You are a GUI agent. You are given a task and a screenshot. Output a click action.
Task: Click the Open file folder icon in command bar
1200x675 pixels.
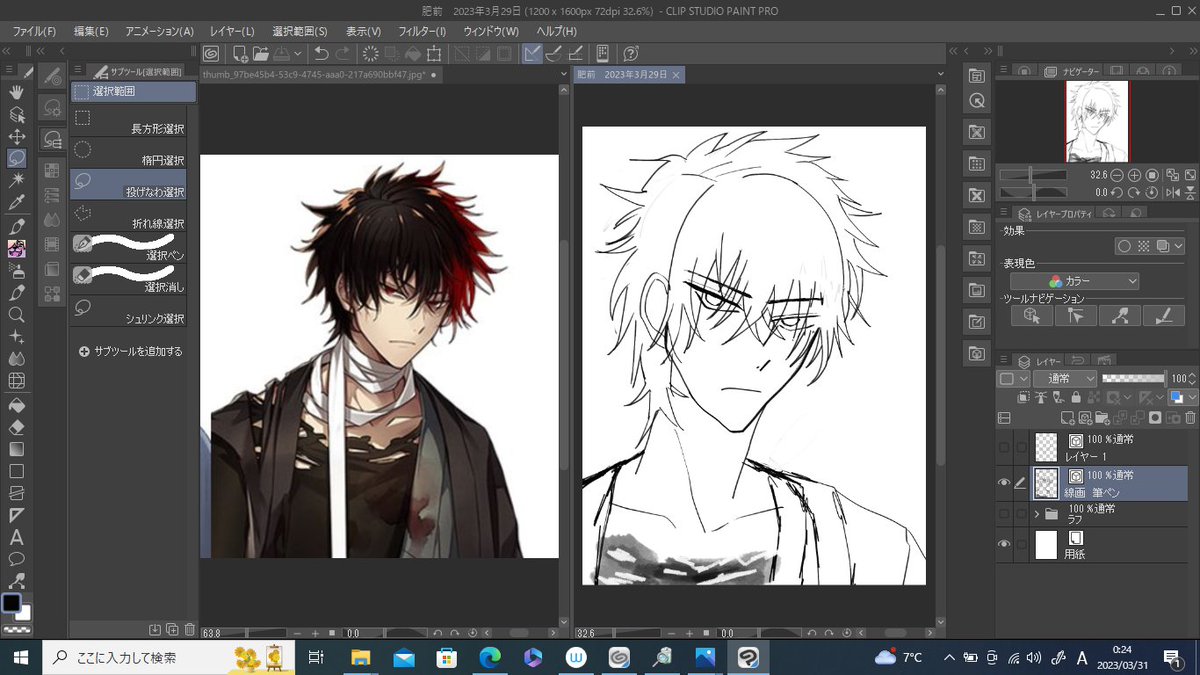tap(260, 54)
